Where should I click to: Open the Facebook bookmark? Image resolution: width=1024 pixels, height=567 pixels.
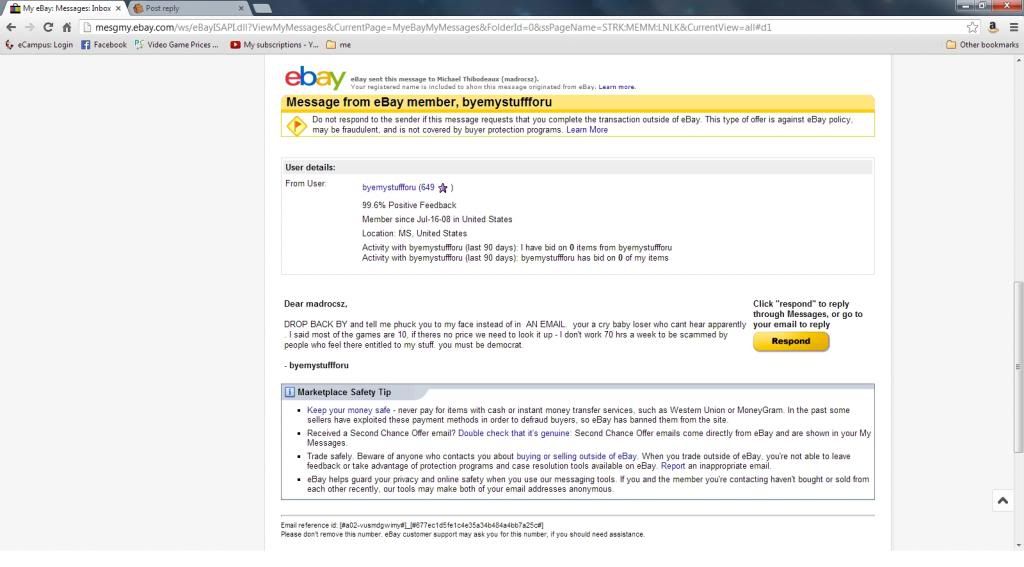[104, 44]
